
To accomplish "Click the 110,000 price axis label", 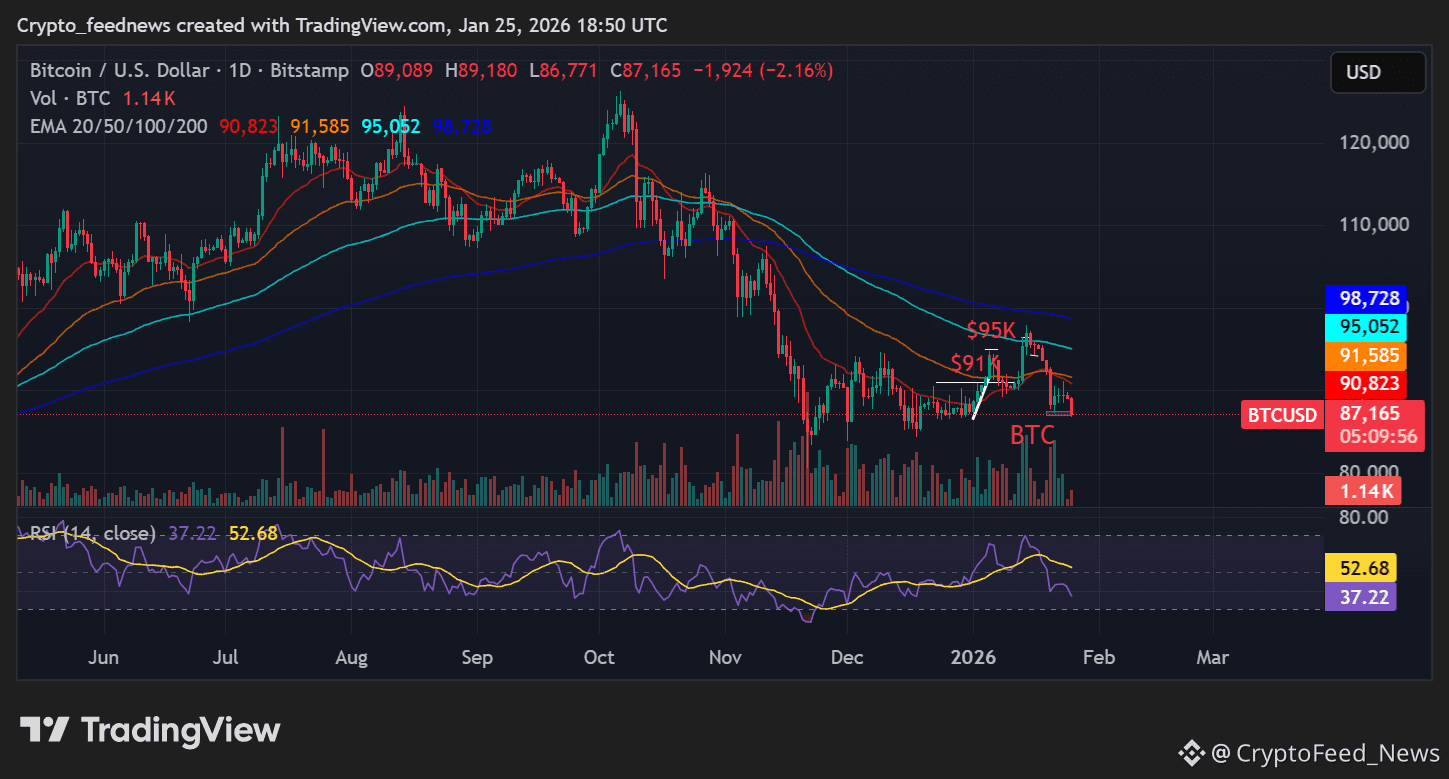I will pyautogui.click(x=1373, y=224).
